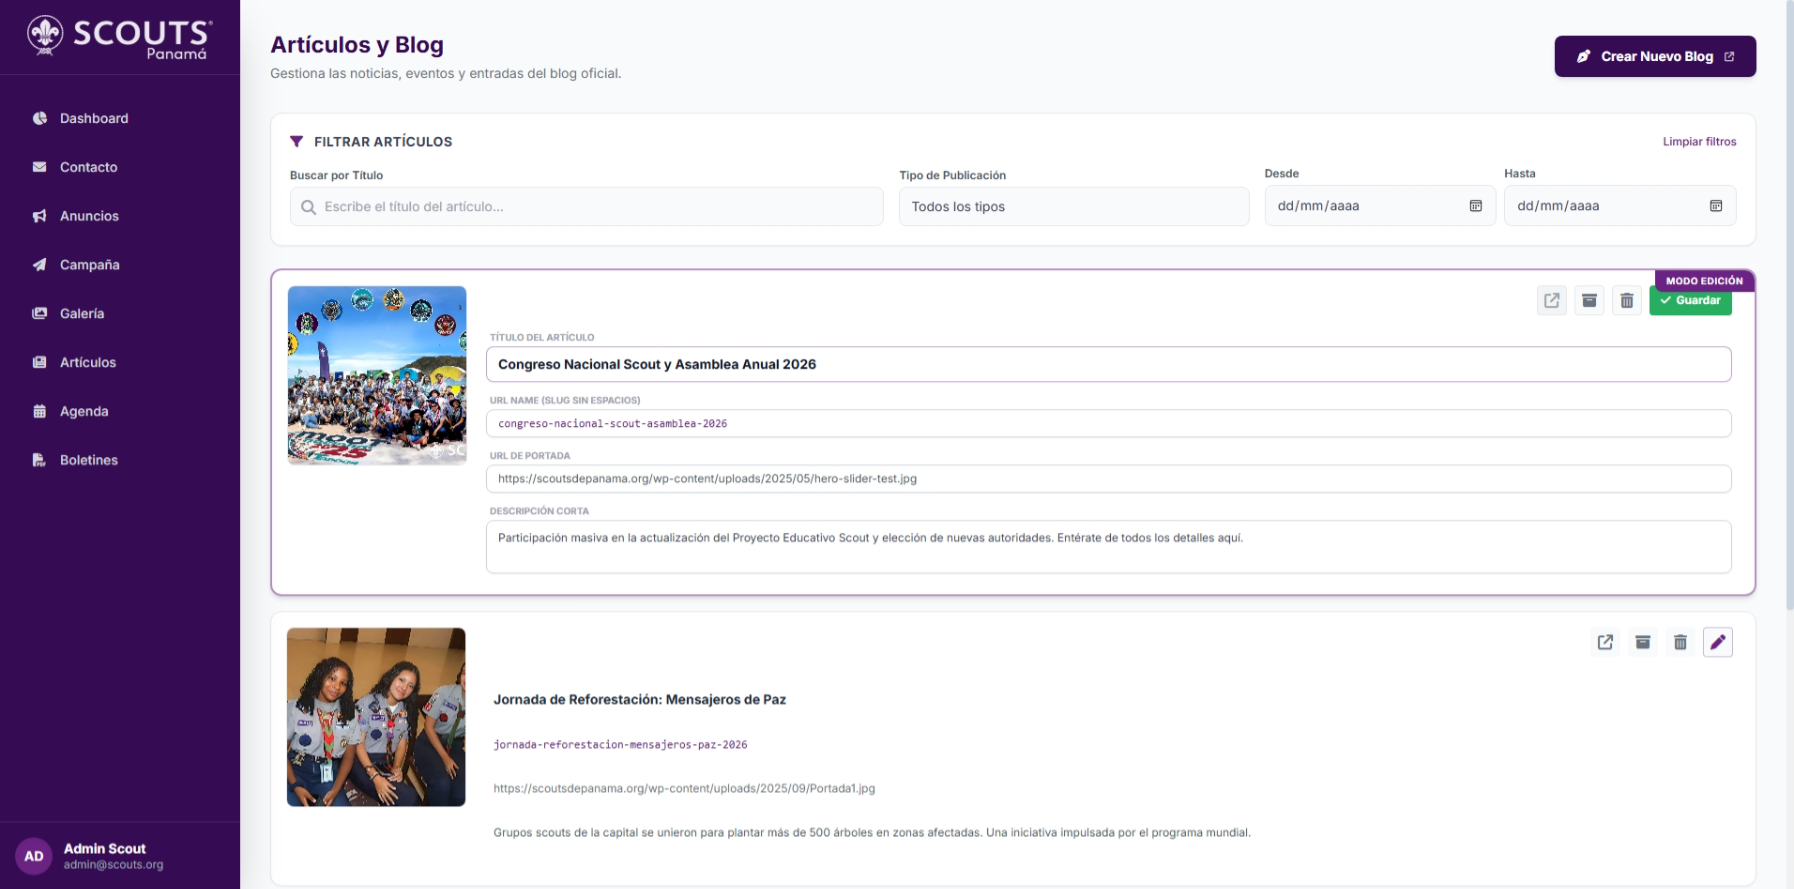Save the article with Guardar button
The width and height of the screenshot is (1794, 889).
coord(1690,301)
